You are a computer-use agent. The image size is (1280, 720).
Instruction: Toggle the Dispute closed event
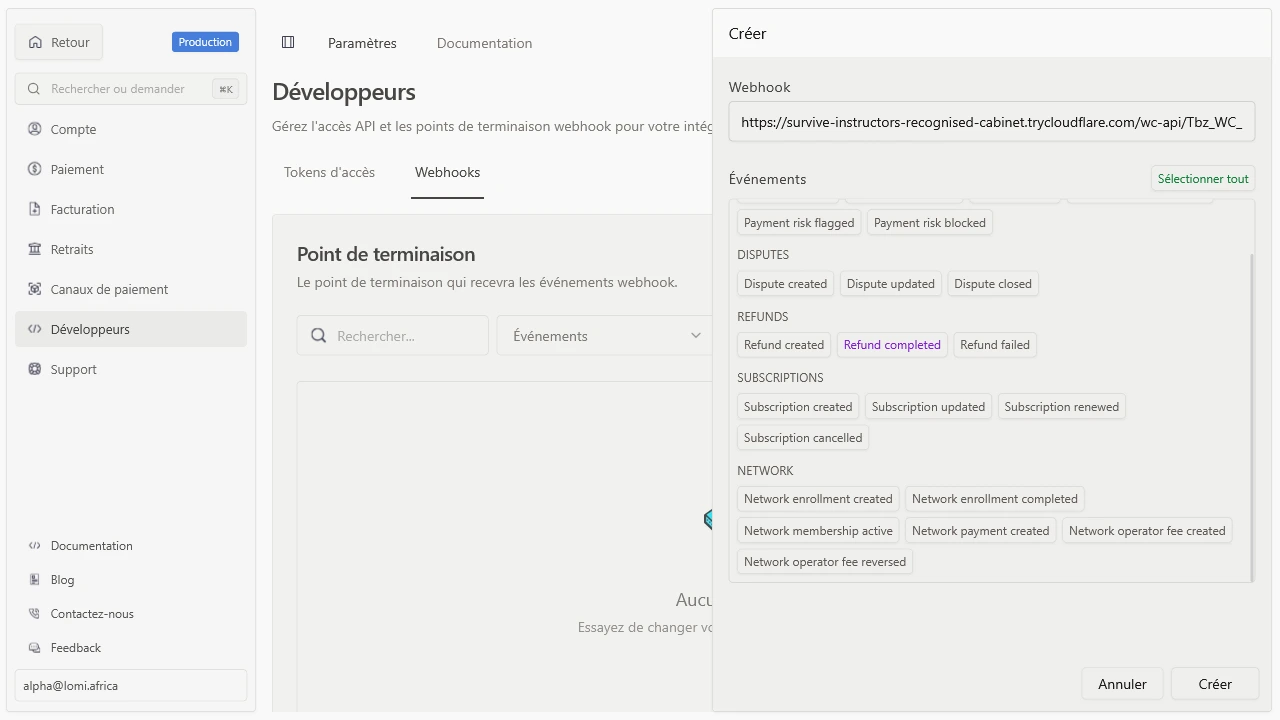pos(993,284)
